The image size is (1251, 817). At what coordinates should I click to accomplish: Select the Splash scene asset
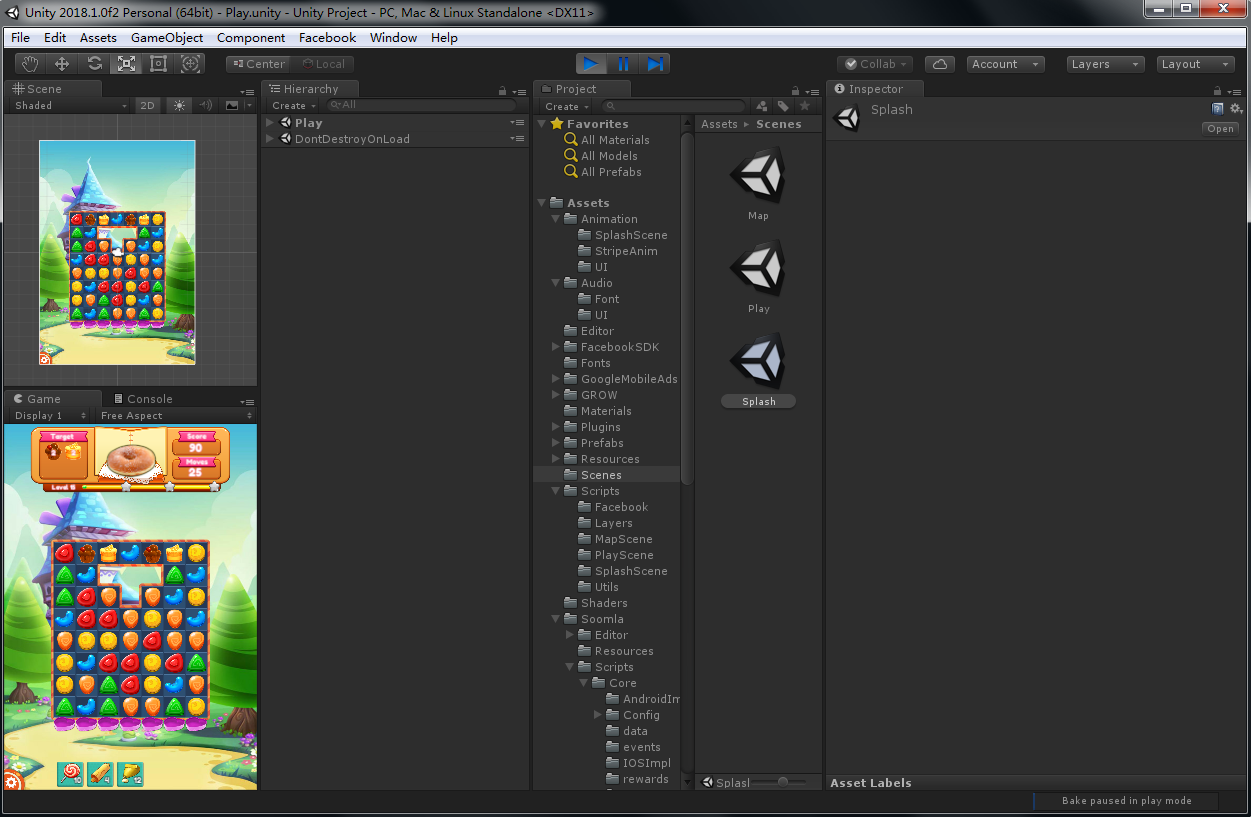coord(758,370)
